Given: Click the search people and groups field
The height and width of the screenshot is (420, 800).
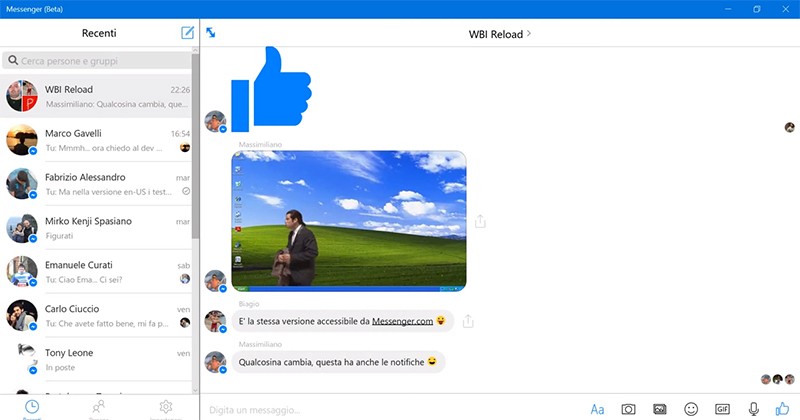Looking at the screenshot, I should (x=100, y=61).
